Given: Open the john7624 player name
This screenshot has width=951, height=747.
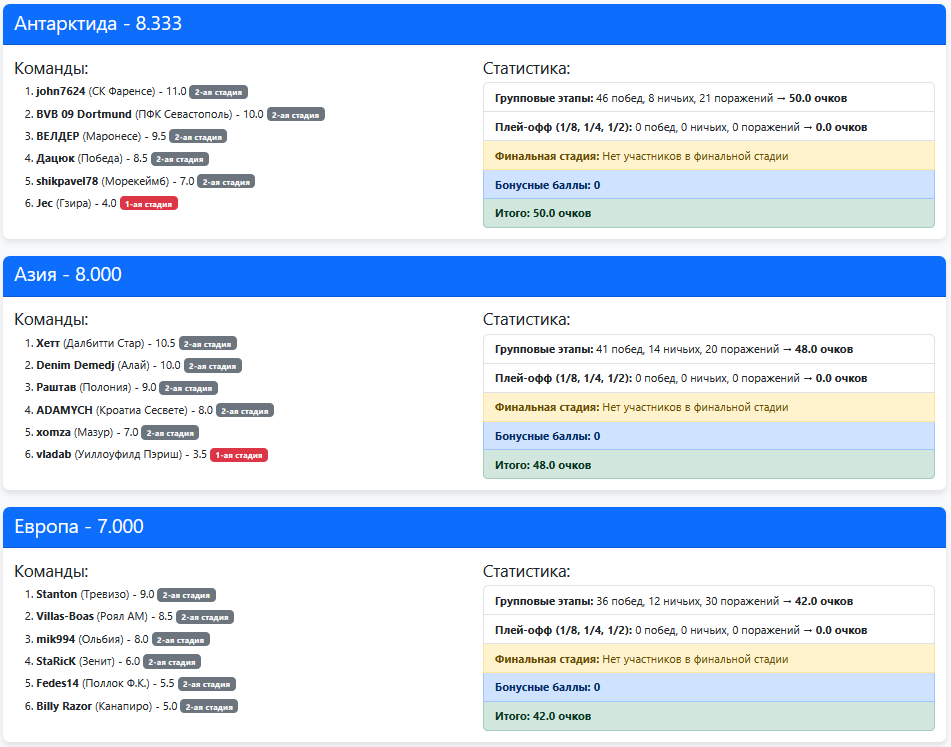Looking at the screenshot, I should 61,91.
